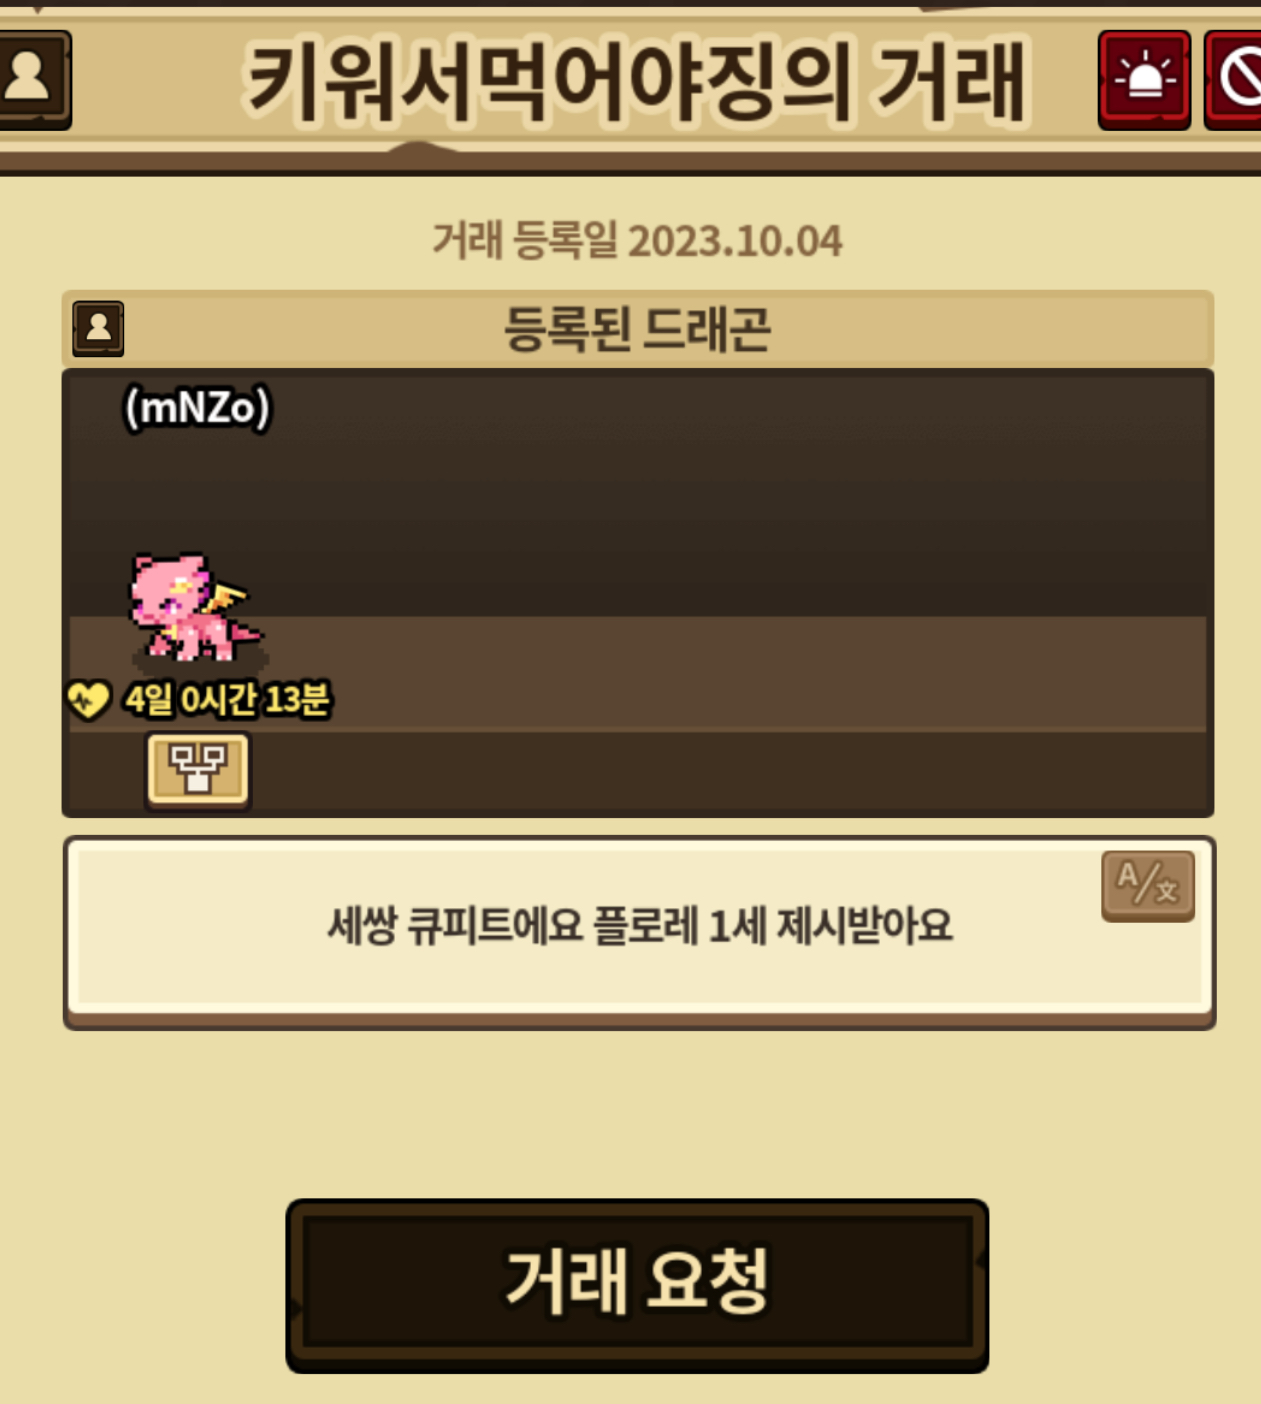
Task: Open the trader profile icon beside the title
Action: [32, 80]
